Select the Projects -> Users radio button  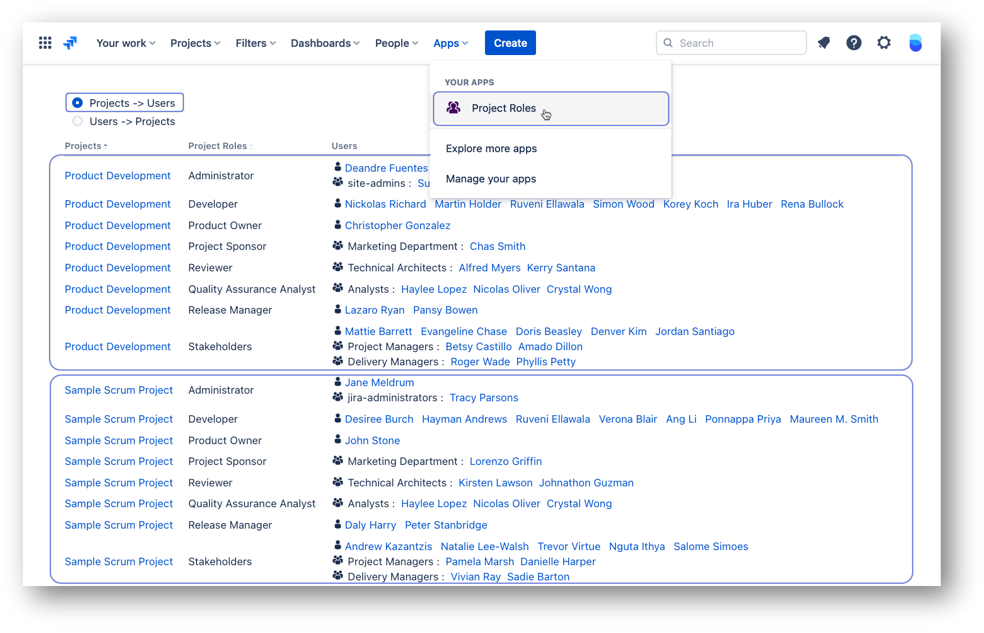click(77, 102)
